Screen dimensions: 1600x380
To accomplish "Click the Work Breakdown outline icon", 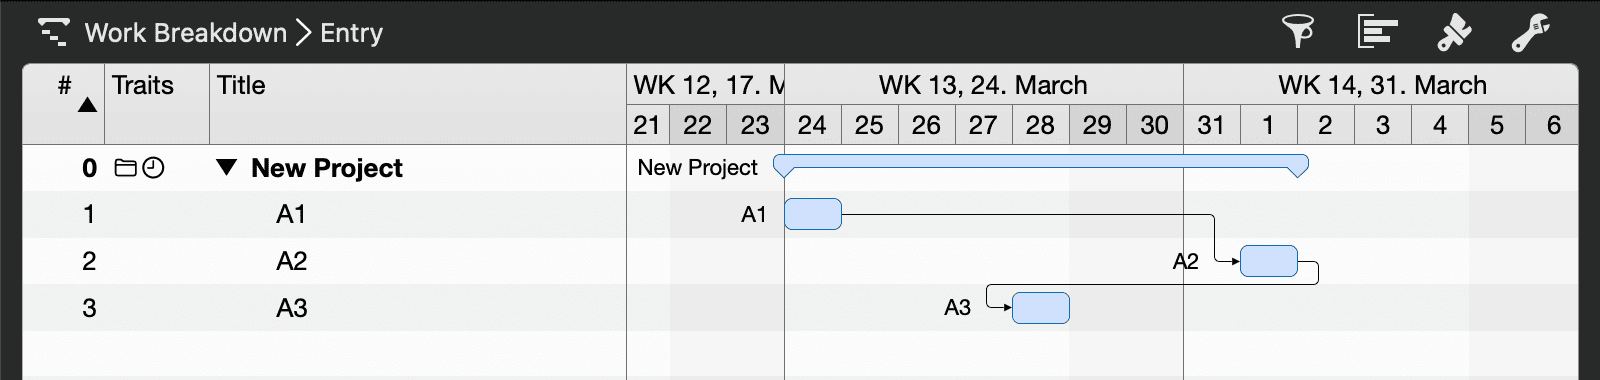I will pos(53,32).
